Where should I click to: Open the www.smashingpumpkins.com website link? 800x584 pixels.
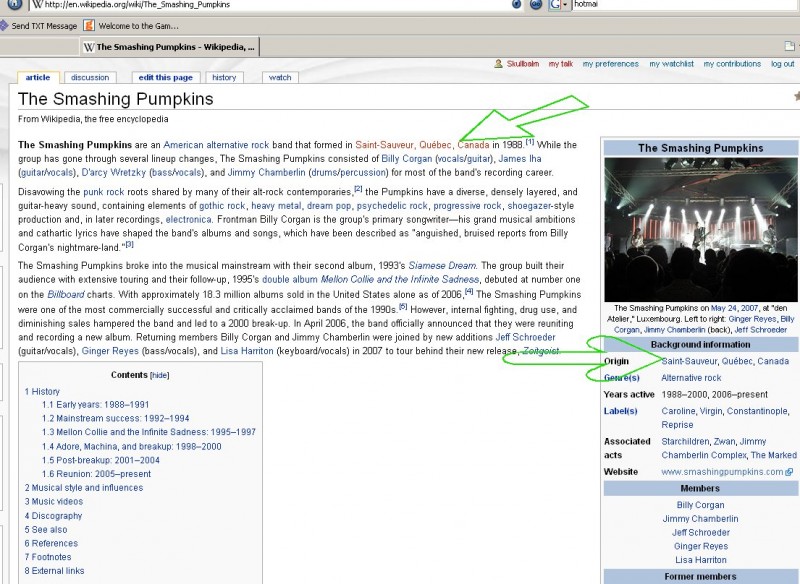coord(722,472)
